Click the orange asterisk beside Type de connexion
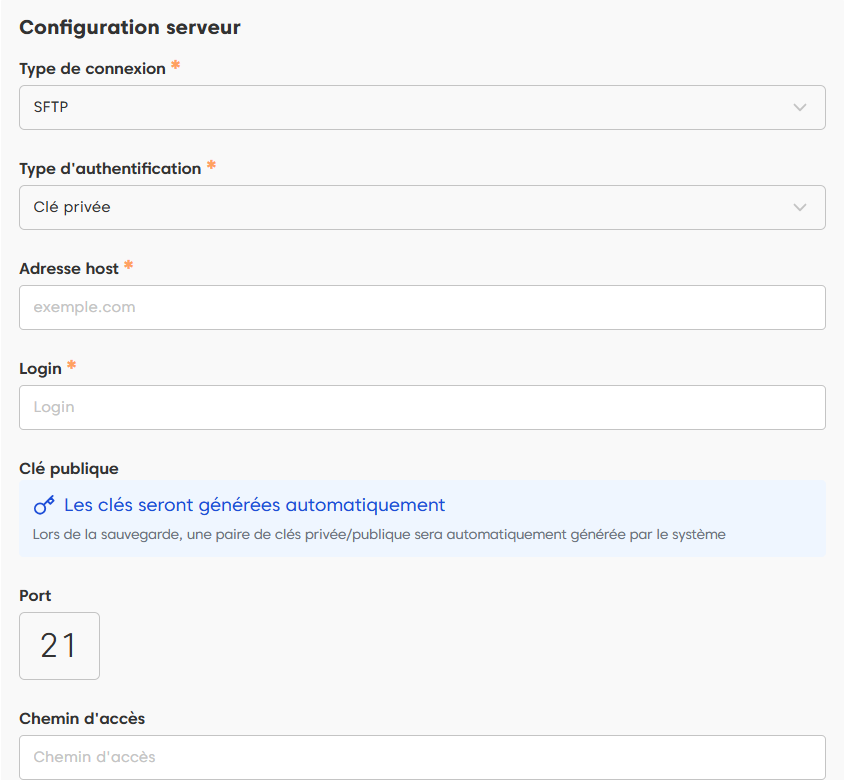The height and width of the screenshot is (780, 844). point(176,67)
